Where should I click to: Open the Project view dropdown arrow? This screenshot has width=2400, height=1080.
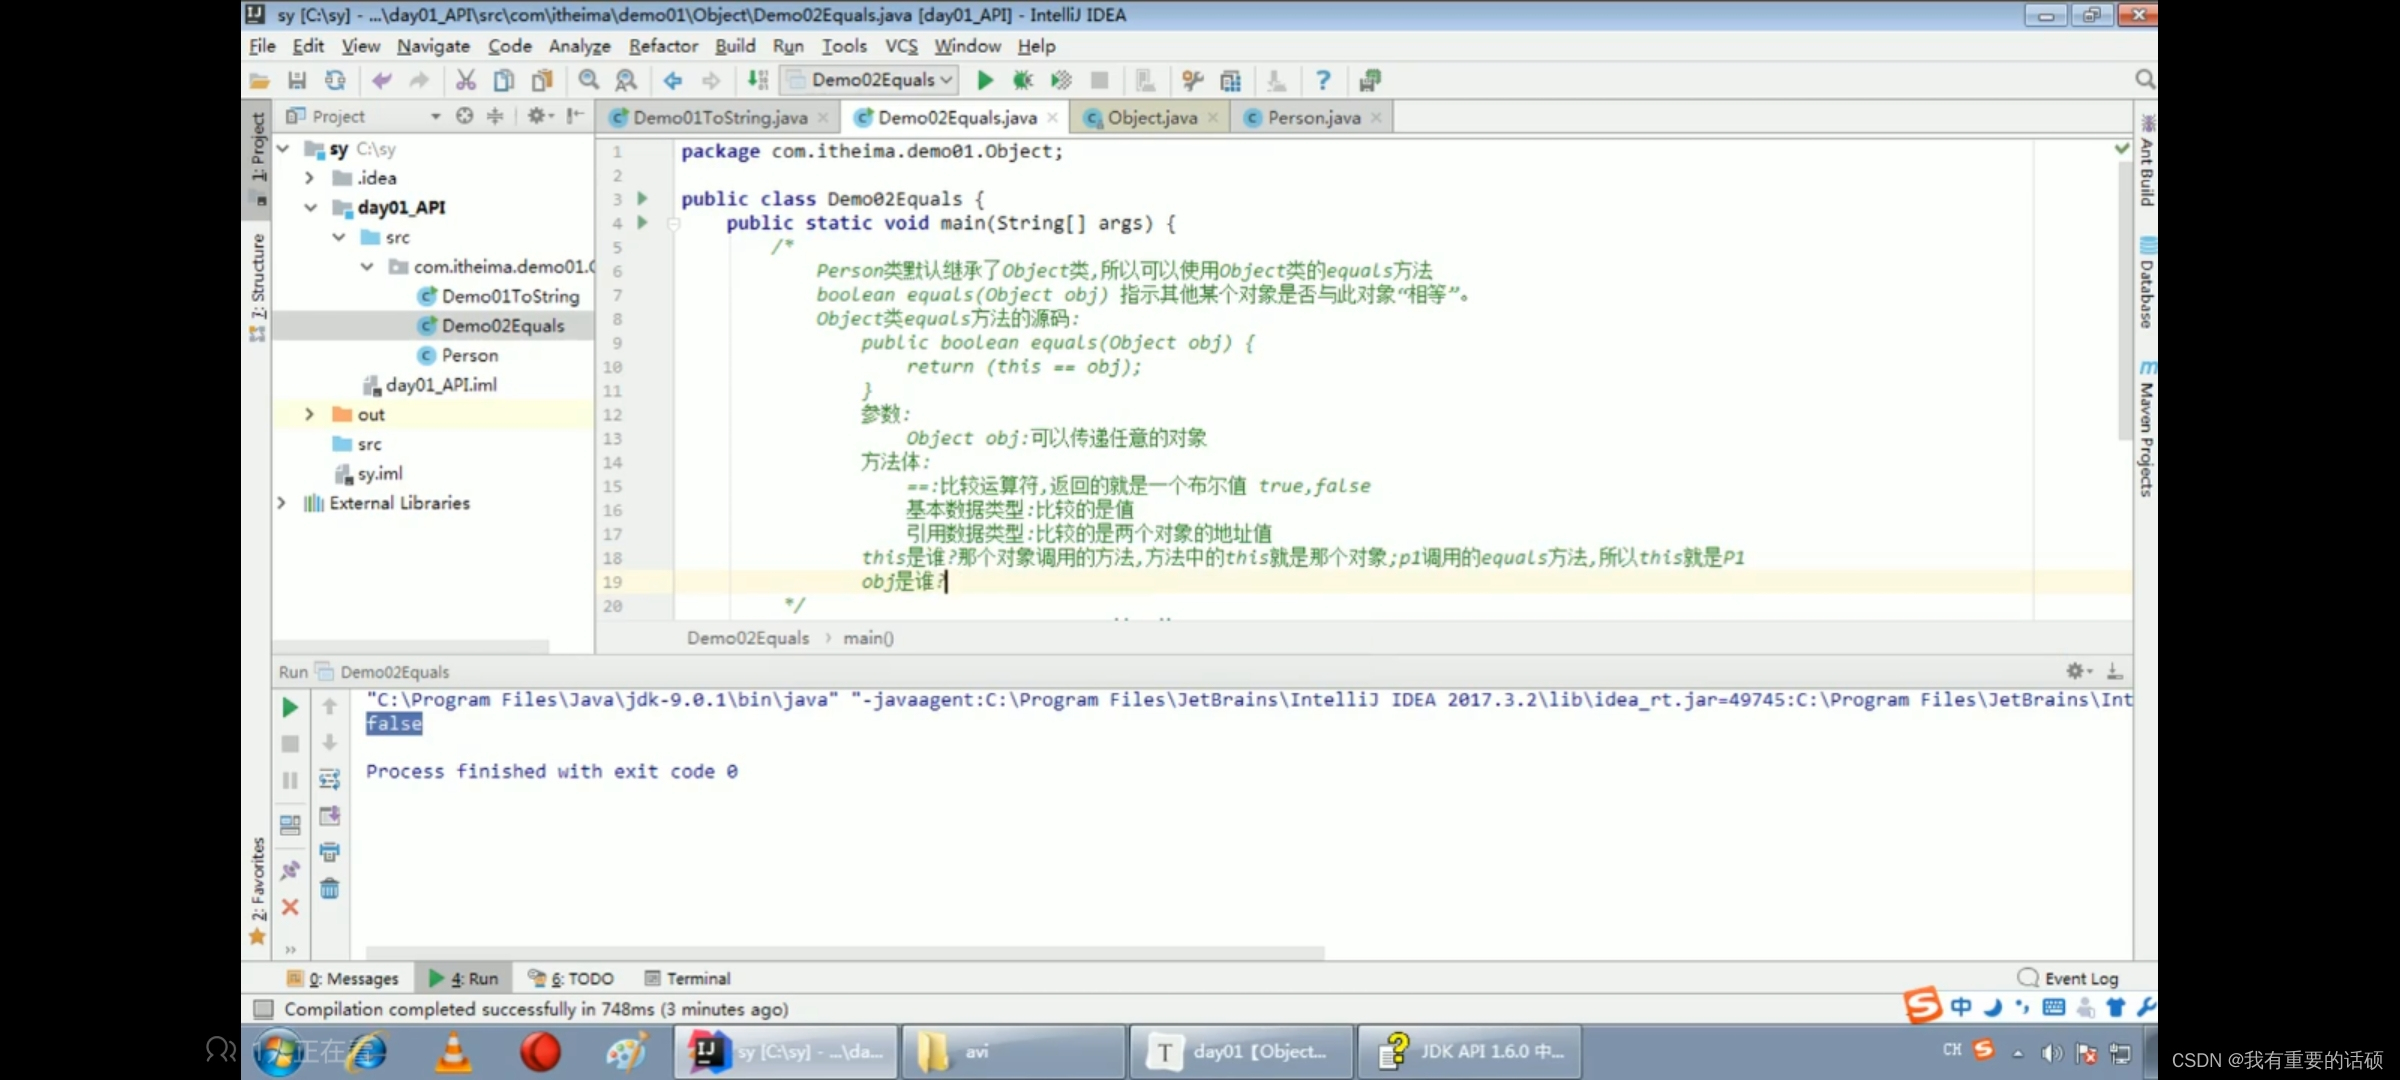[x=436, y=116]
